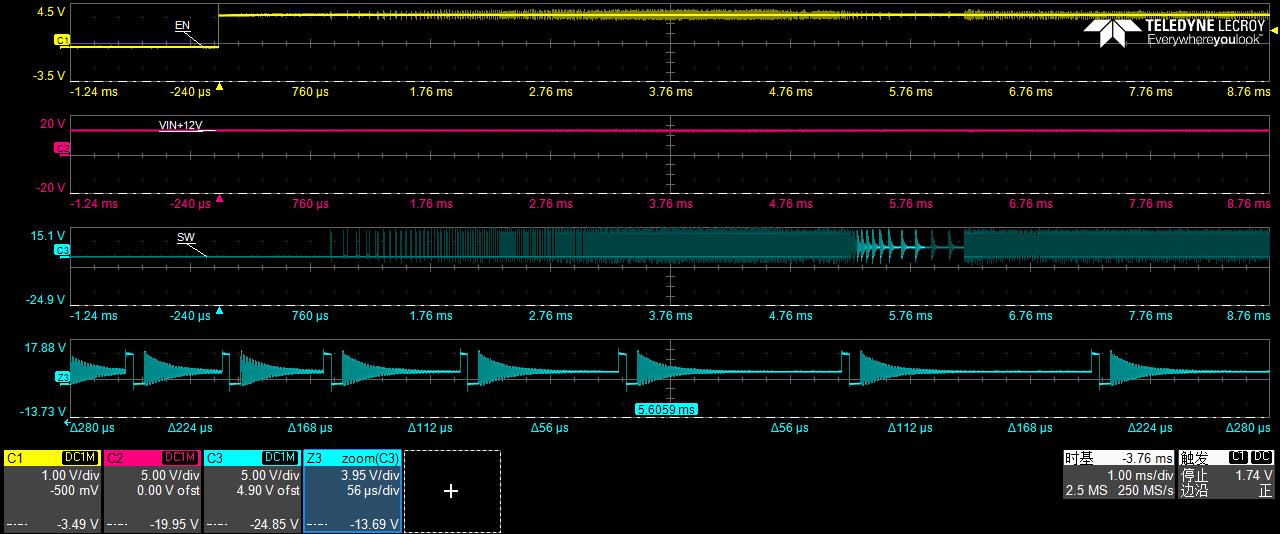Viewport: 1280px width, 534px height.
Task: Click the 15.1 V axis label on C3 grid
Action: 48,236
